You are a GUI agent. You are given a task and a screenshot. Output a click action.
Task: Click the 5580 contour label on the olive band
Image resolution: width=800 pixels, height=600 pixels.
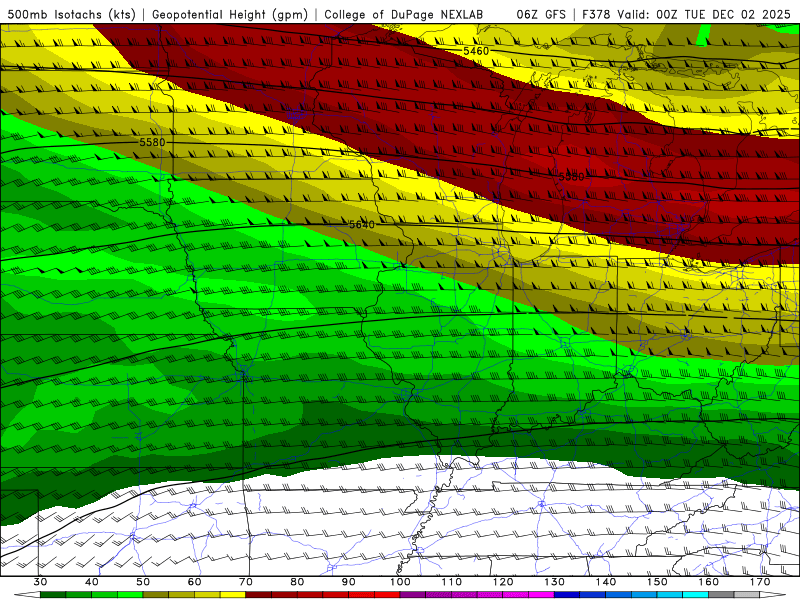click(152, 142)
